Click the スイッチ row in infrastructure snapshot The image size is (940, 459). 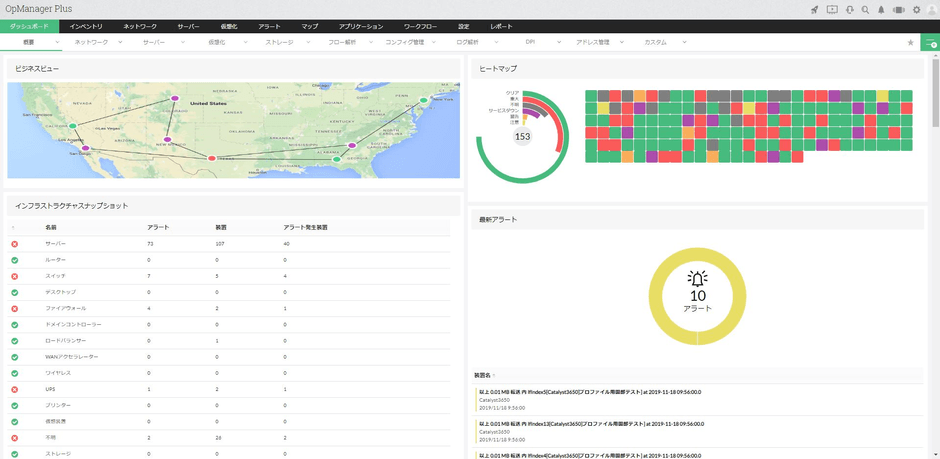pos(56,275)
